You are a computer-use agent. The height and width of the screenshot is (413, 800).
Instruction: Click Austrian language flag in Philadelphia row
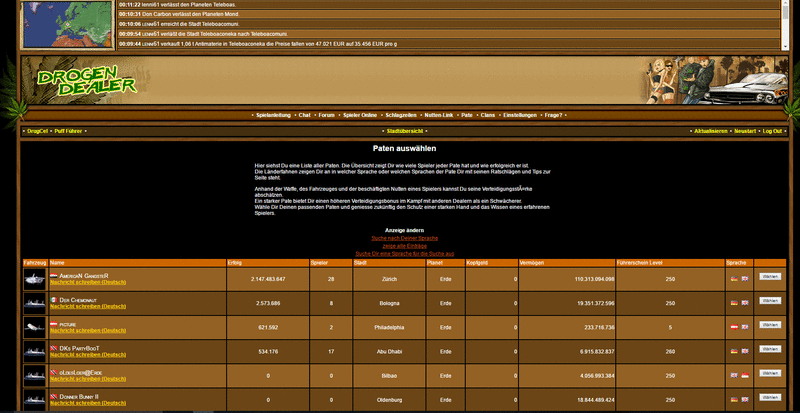[734, 327]
